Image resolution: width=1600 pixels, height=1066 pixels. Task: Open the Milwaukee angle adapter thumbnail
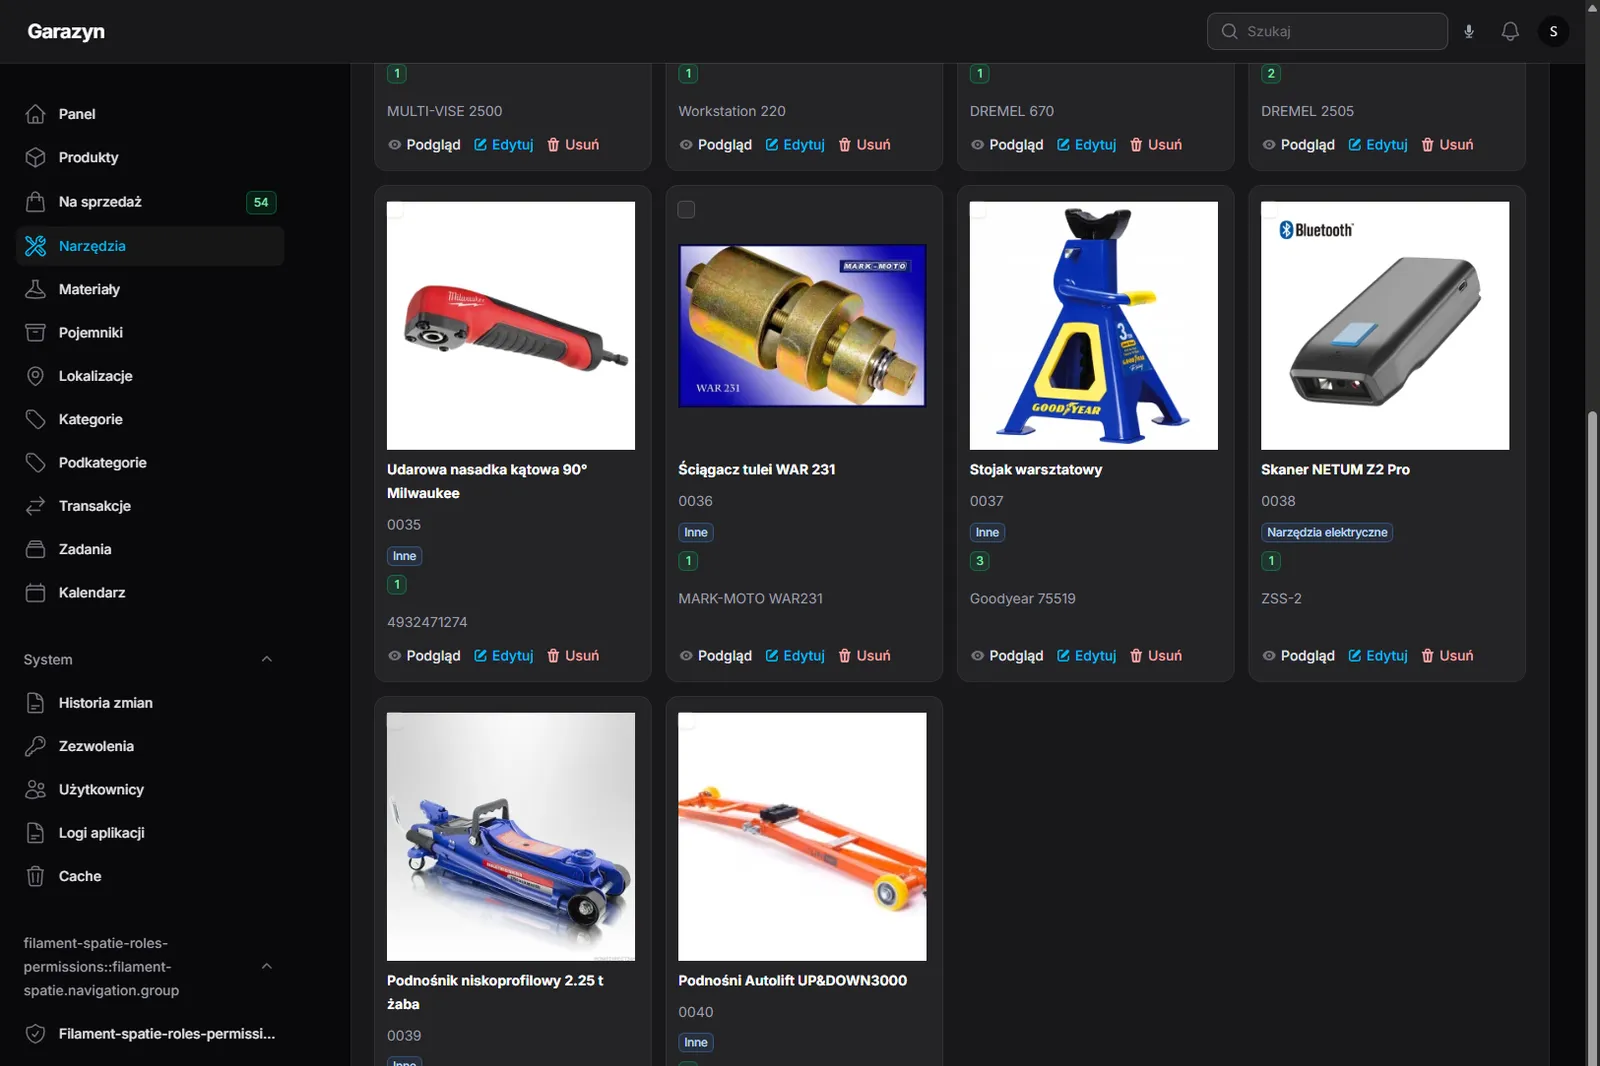511,325
